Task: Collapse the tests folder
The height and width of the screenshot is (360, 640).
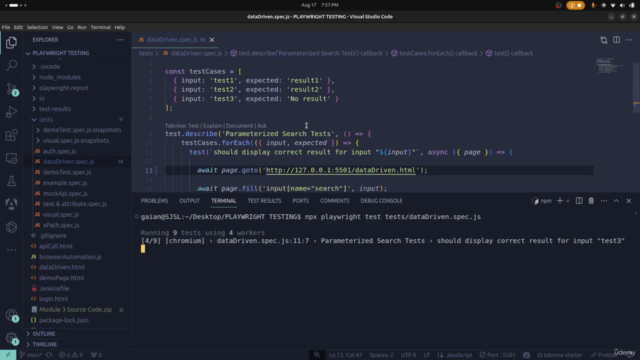Action: coord(46,120)
